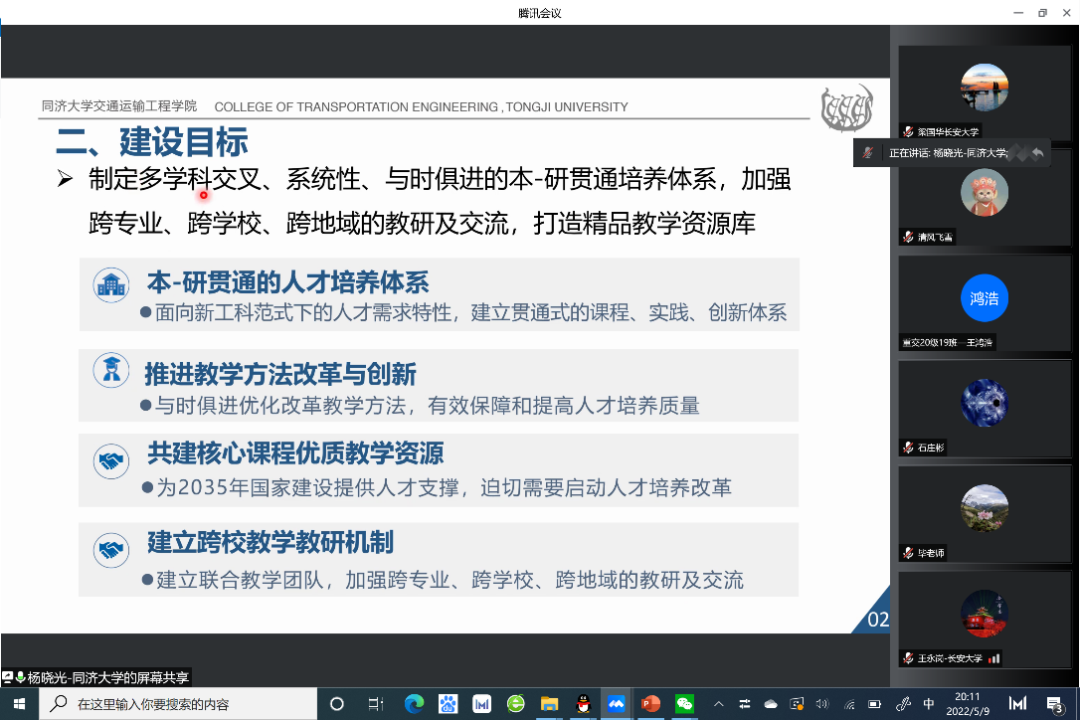1080x720 pixels.
Task: Open Baidu paw icon in taskbar
Action: click(448, 704)
